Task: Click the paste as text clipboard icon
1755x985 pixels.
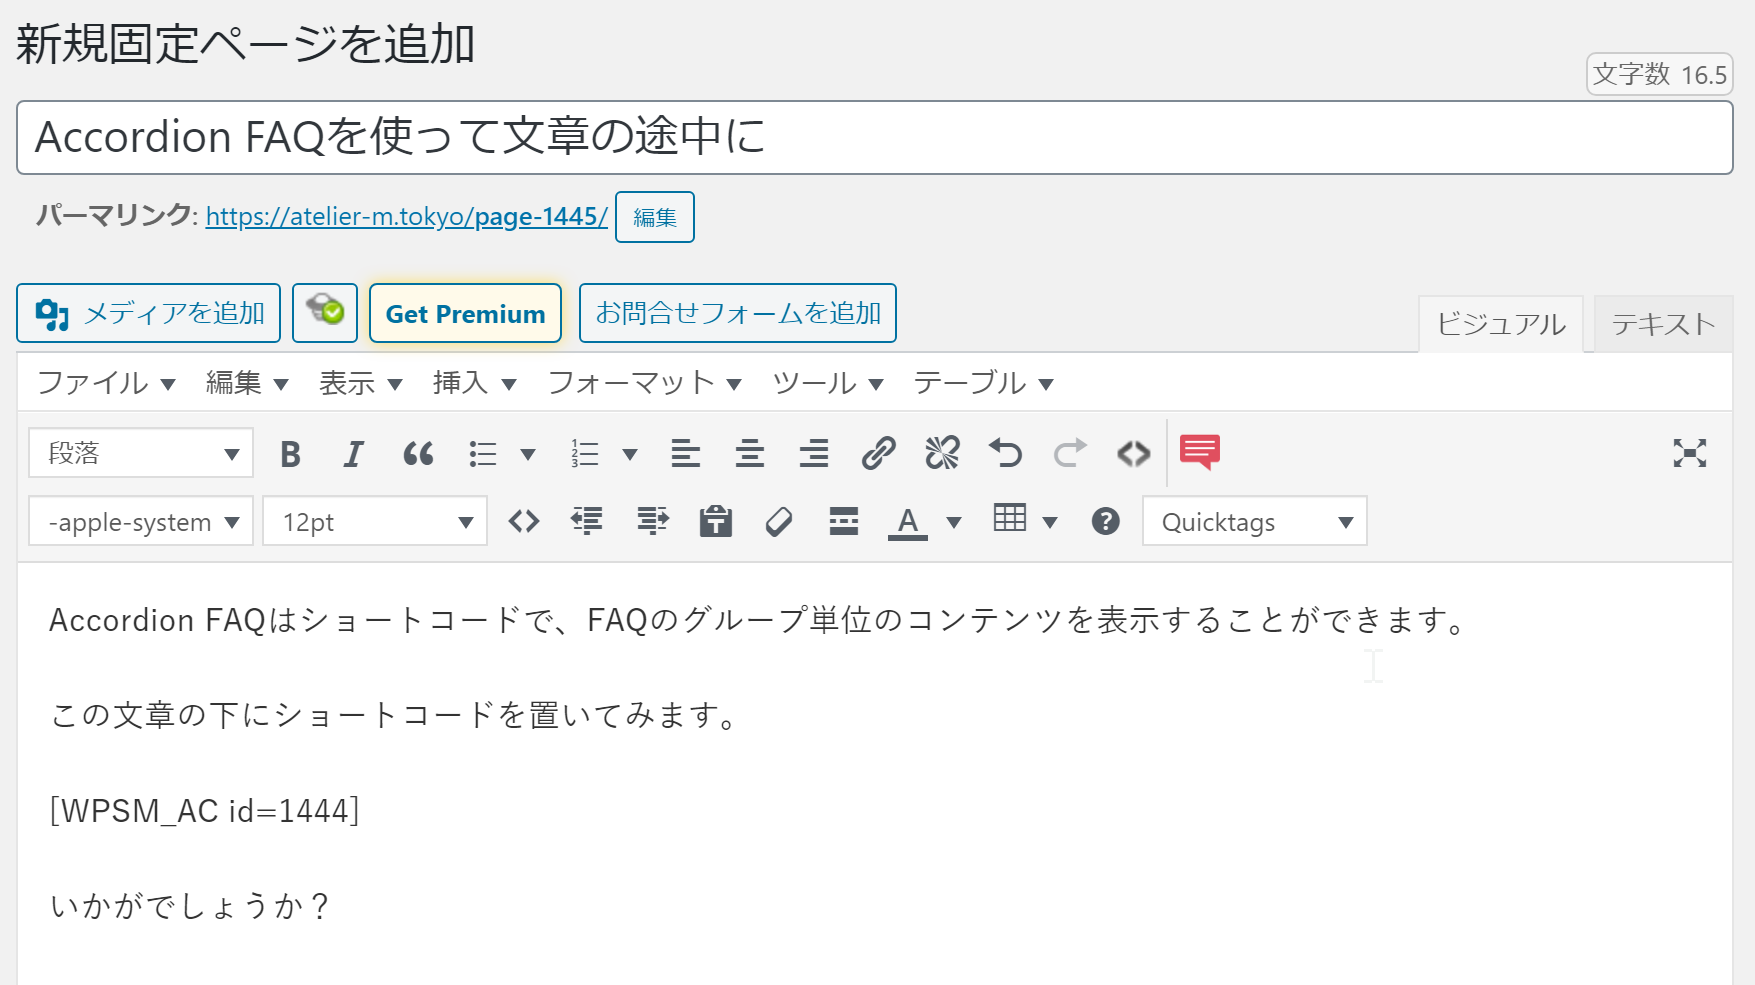Action: [715, 522]
